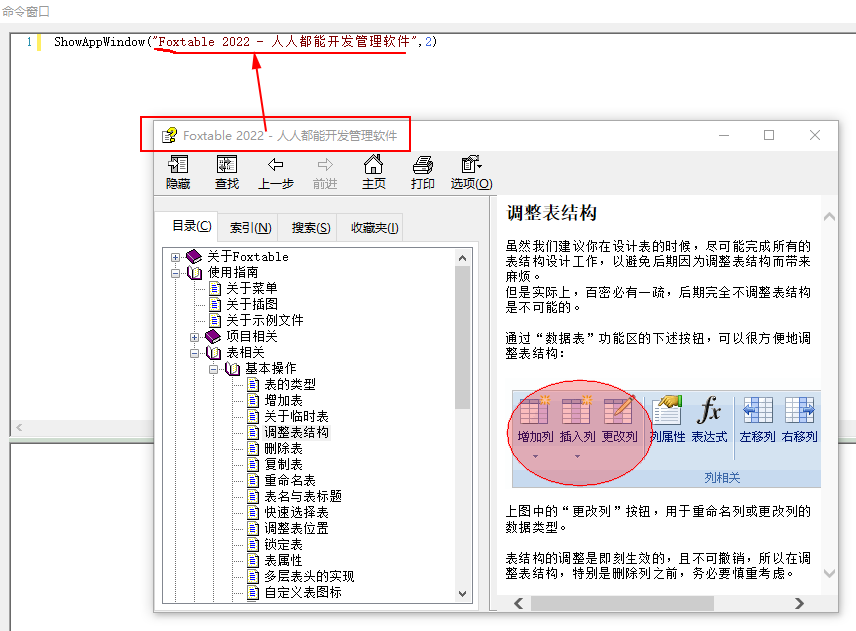Click the page icon beside 表的类型
The height and width of the screenshot is (631, 856).
coord(253,384)
